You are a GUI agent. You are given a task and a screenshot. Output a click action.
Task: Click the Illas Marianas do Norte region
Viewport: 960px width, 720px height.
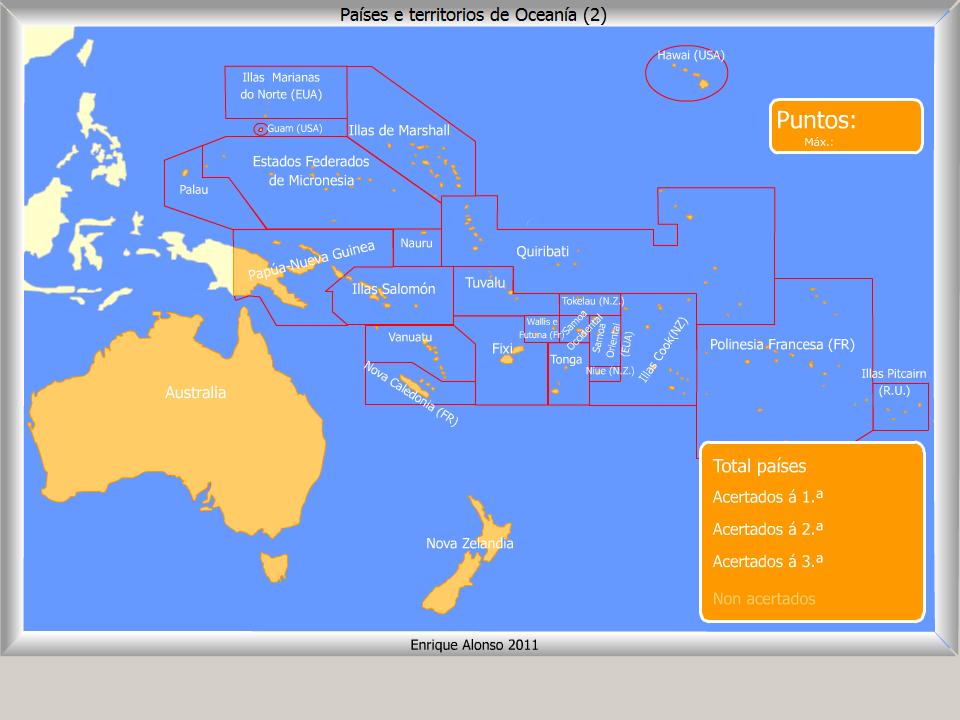click(286, 91)
